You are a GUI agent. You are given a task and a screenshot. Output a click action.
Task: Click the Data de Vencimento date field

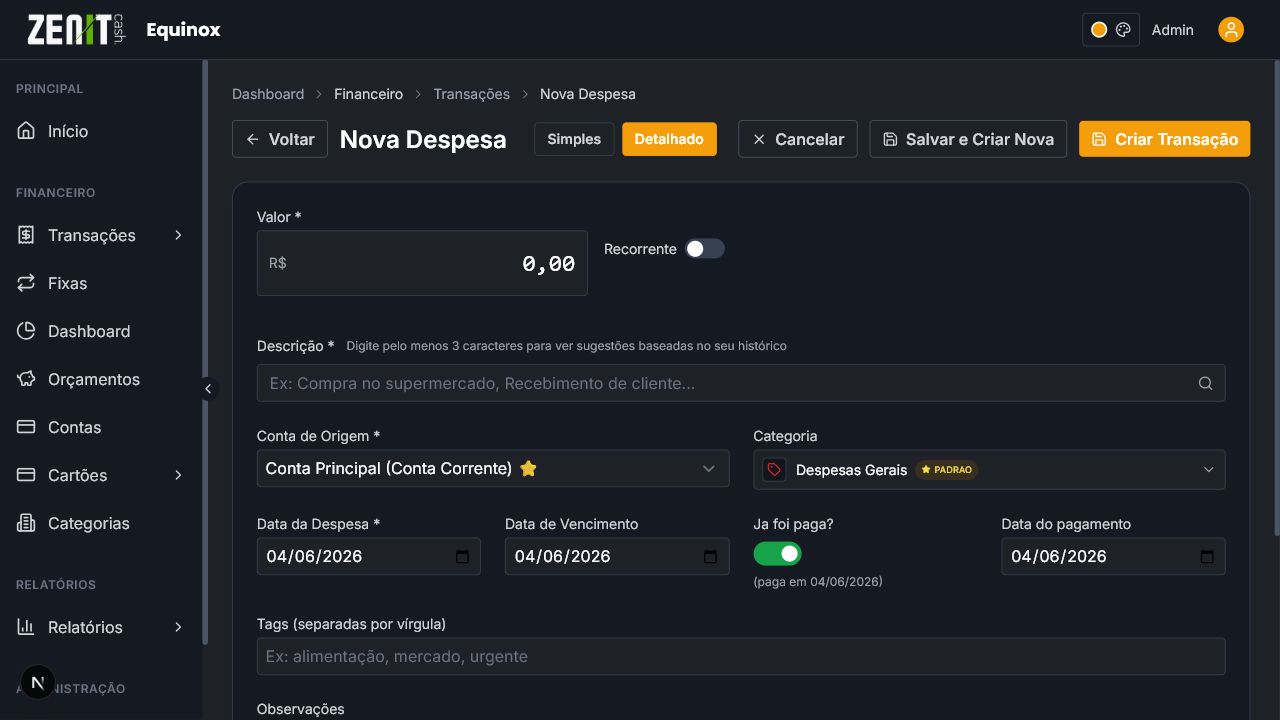coord(617,557)
